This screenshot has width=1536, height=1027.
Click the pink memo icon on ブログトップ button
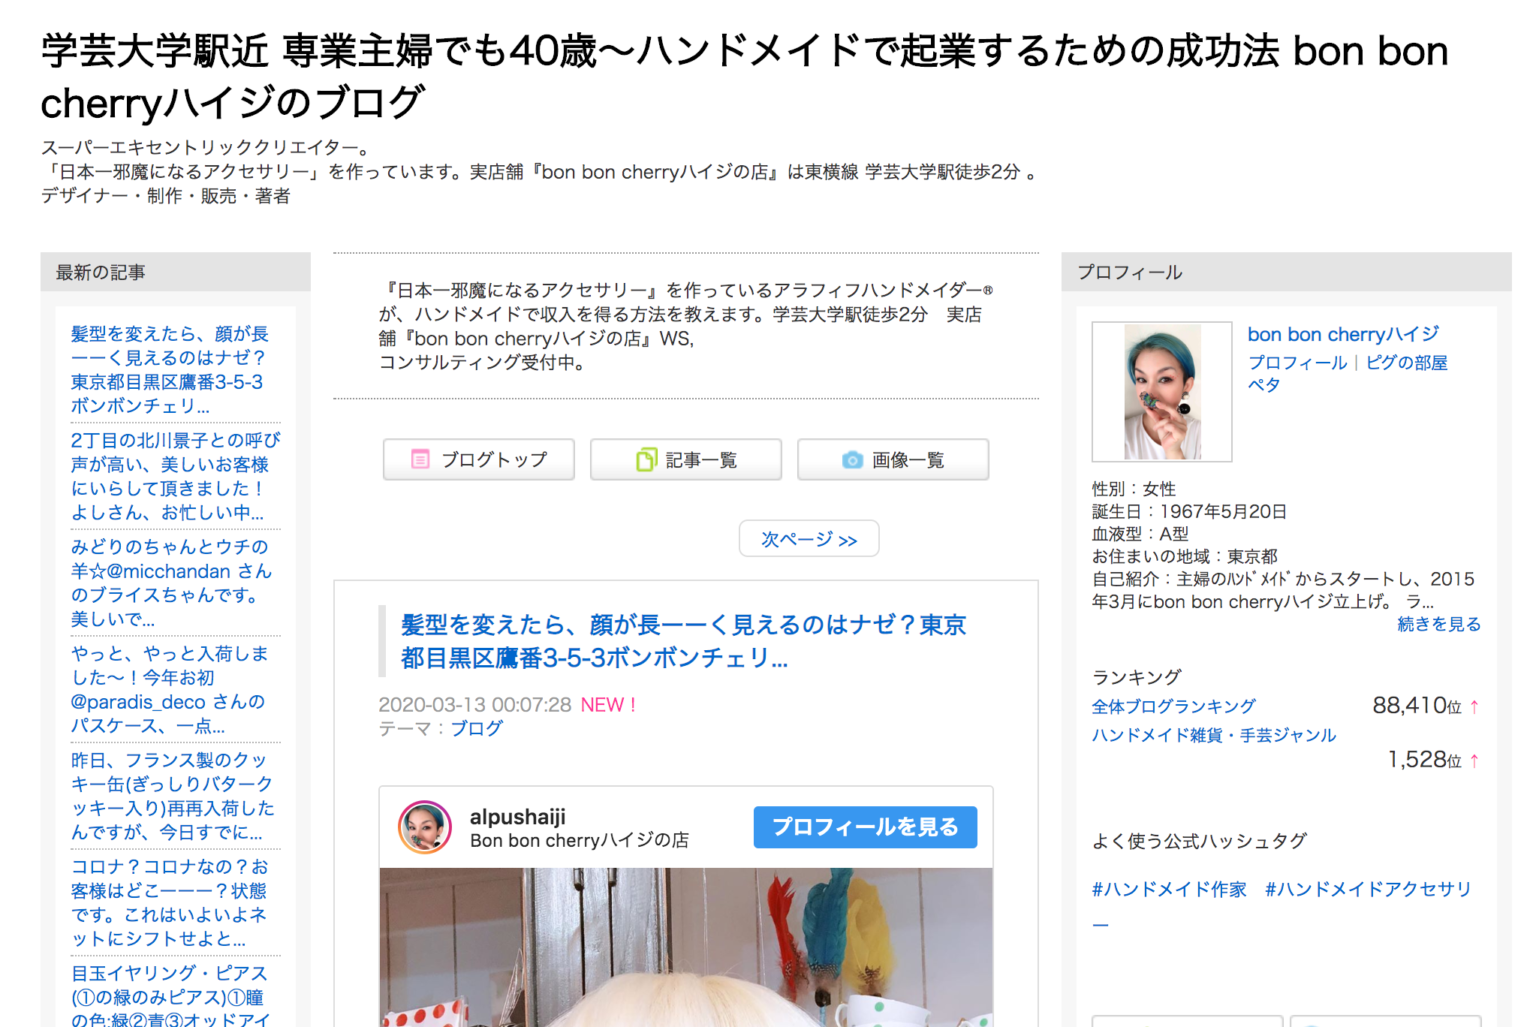[420, 460]
